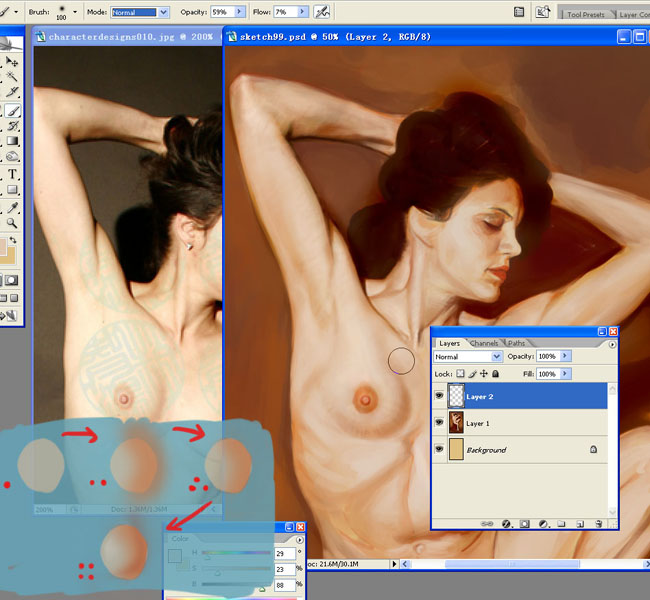Viewport: 650px width, 600px height.
Task: Toggle Lock image pixels
Action: [x=472, y=374]
